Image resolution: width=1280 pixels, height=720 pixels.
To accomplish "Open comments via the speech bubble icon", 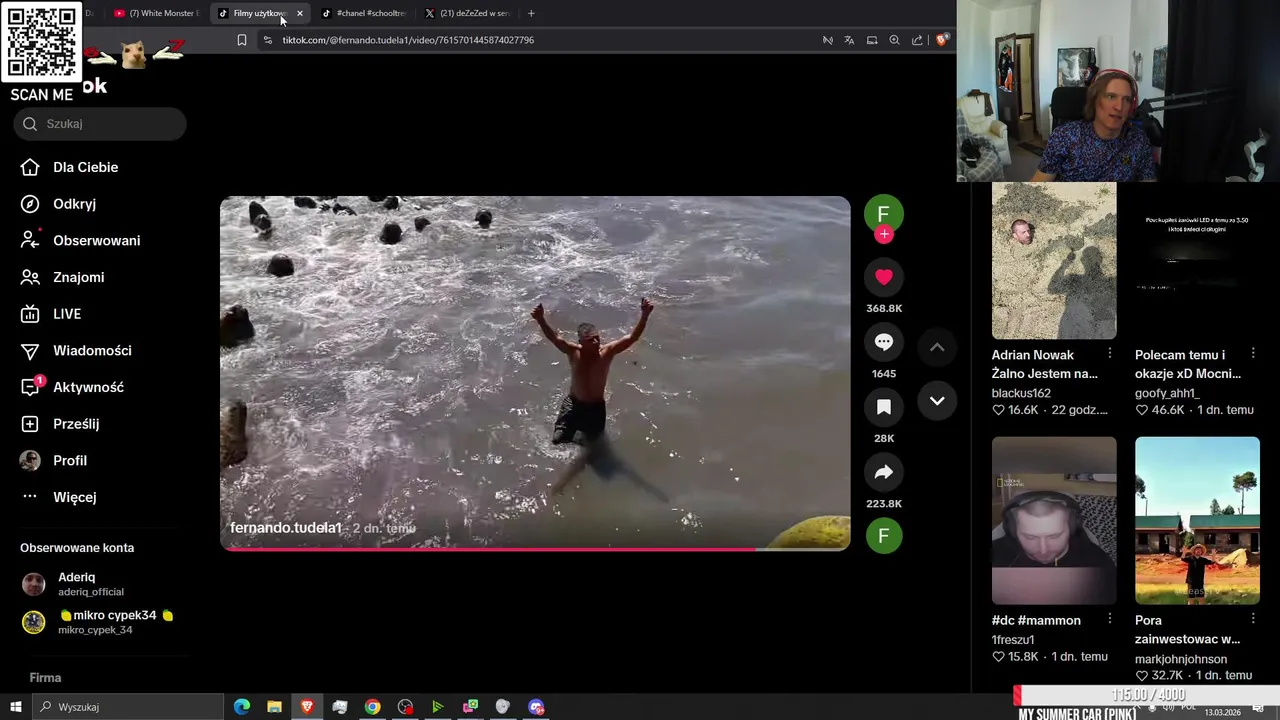I will [884, 342].
